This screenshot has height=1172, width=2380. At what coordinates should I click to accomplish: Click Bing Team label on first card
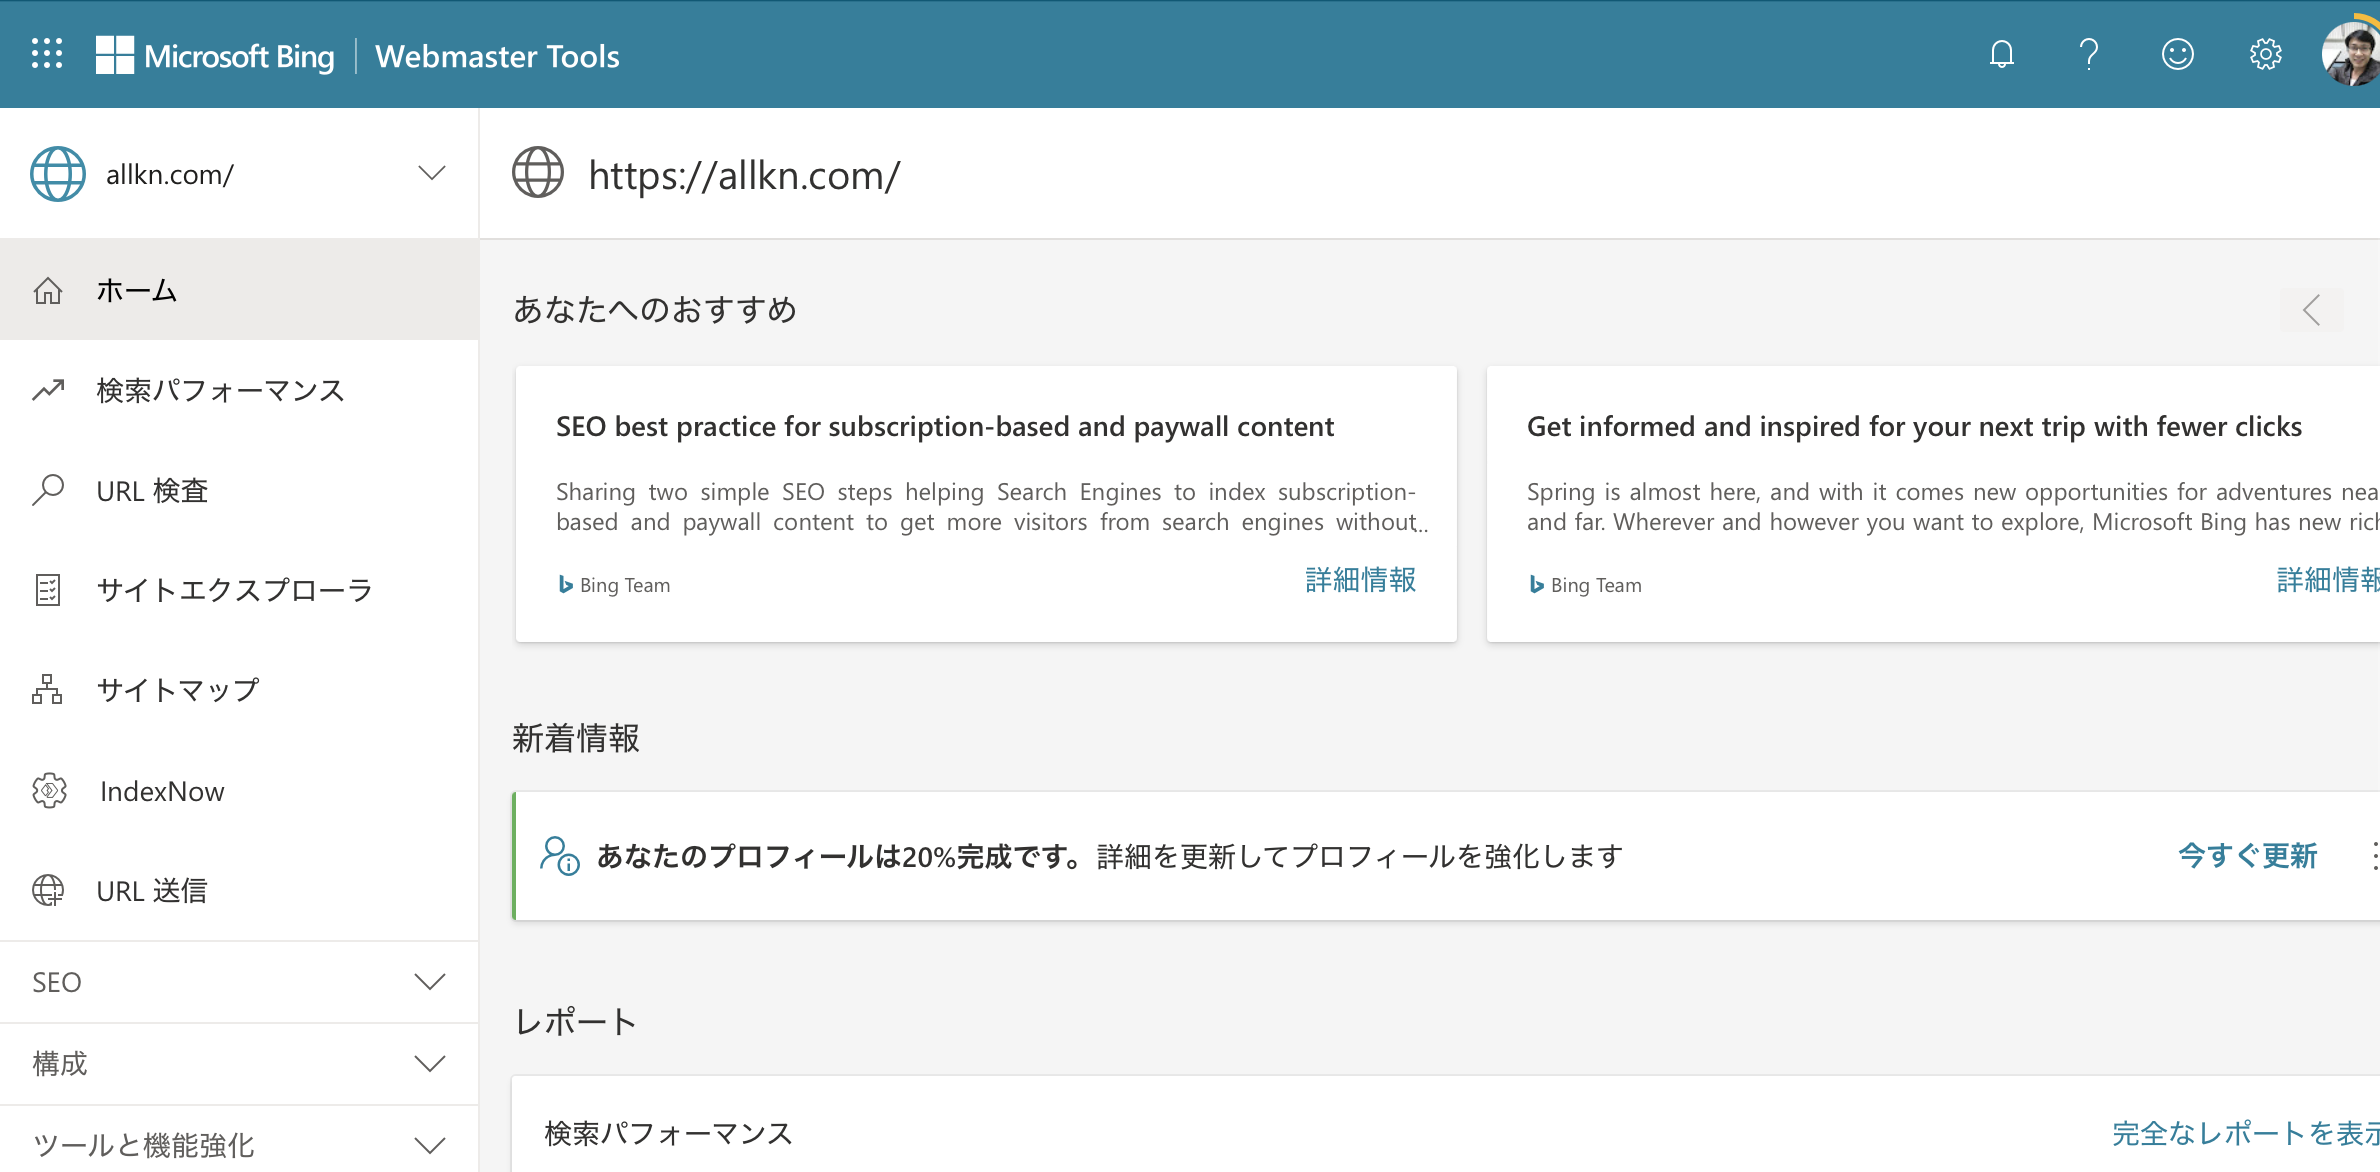(x=625, y=585)
